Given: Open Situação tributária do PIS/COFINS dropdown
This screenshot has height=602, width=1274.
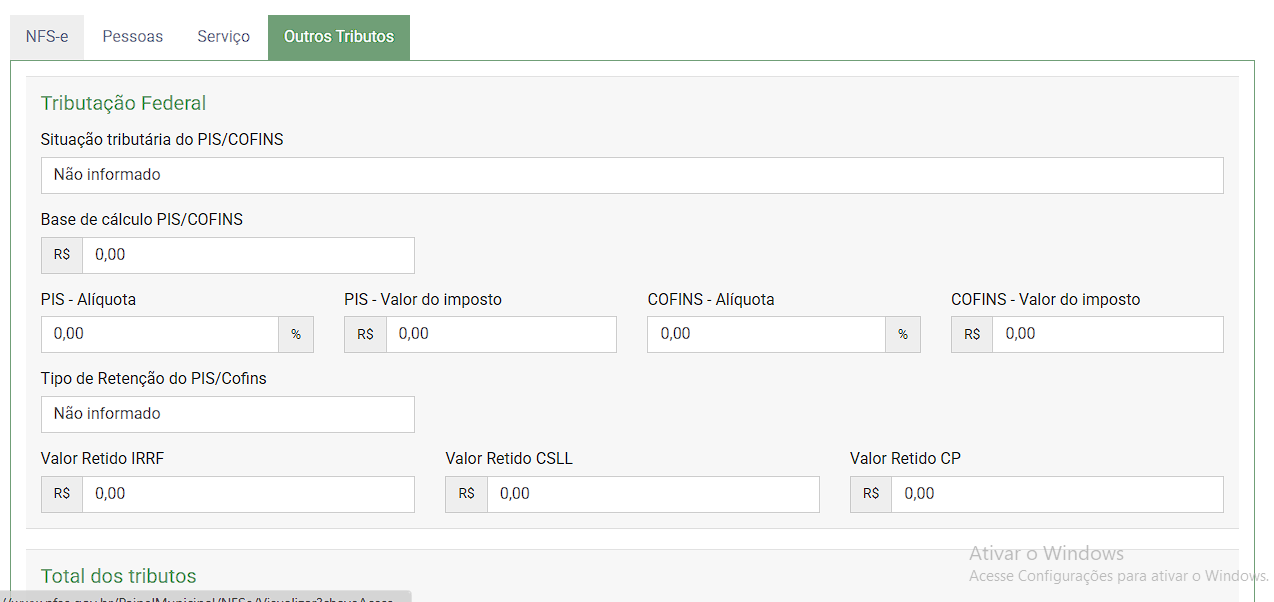Looking at the screenshot, I should (x=632, y=175).
